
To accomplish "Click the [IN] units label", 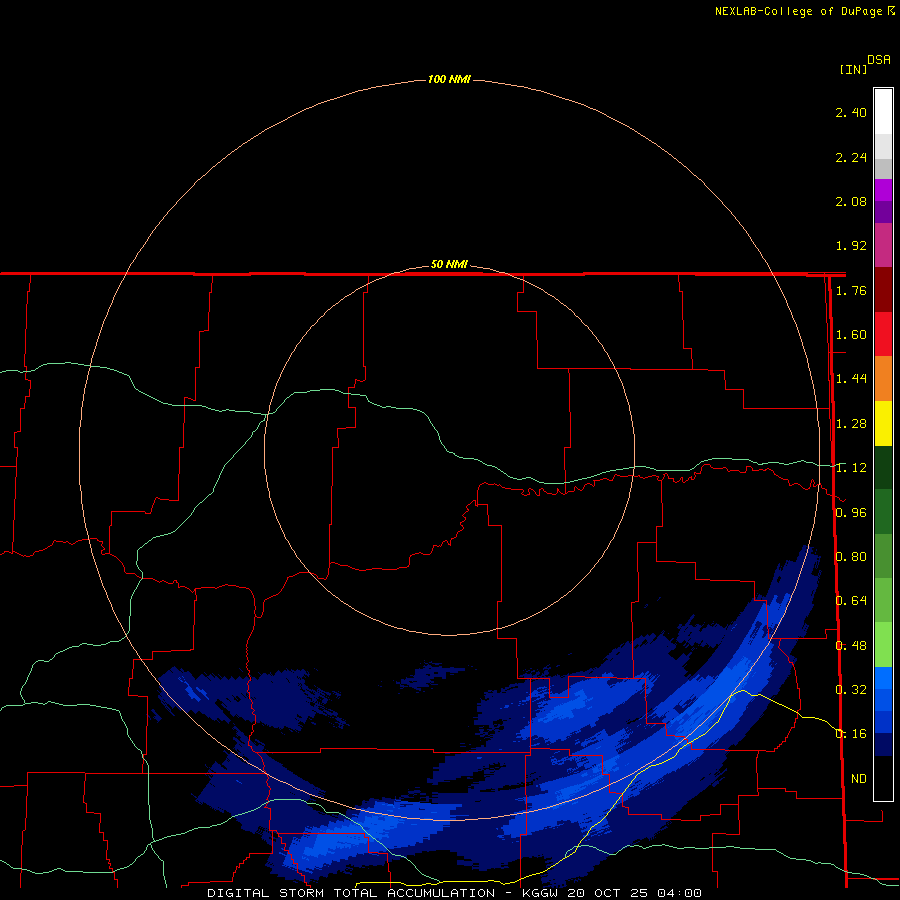I will point(853,69).
